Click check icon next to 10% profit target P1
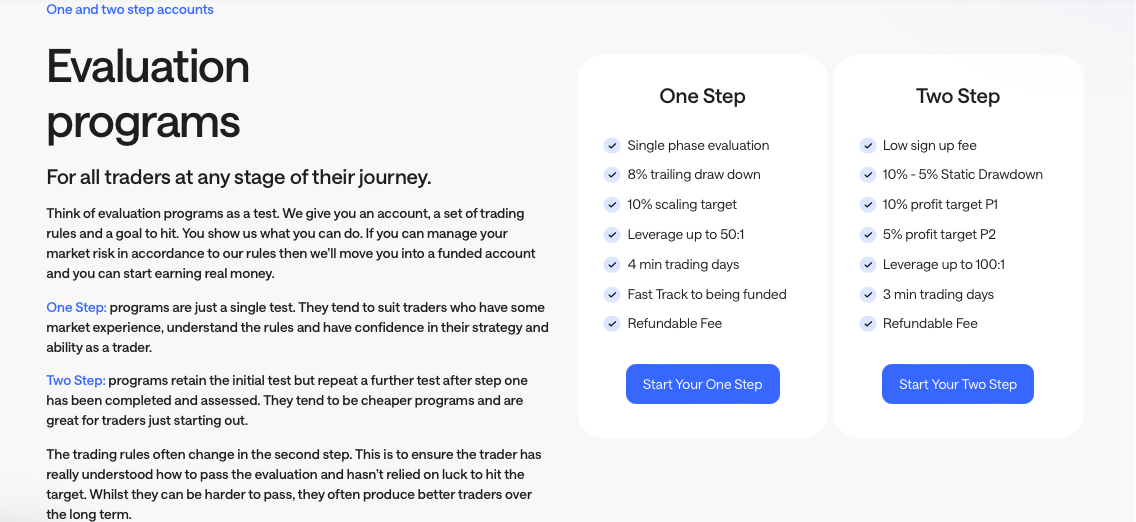Viewport: 1136px width, 522px height. pos(868,205)
